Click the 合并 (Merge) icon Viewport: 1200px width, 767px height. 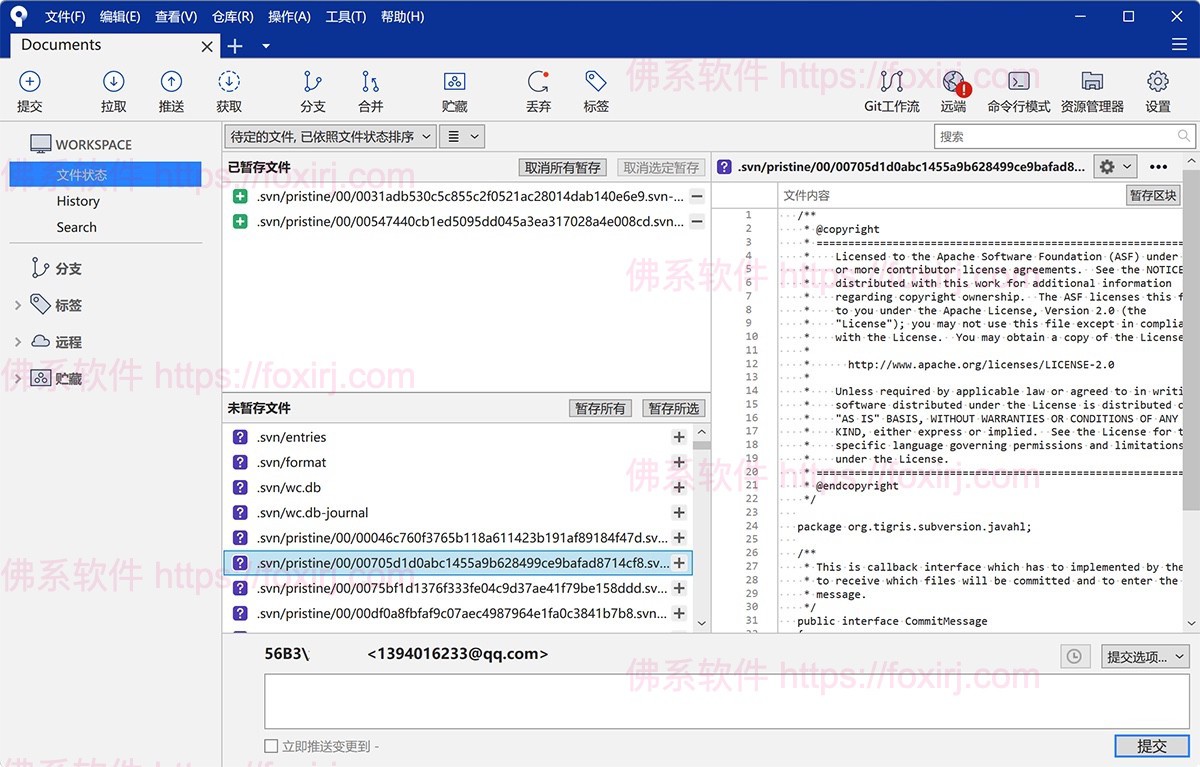(369, 90)
